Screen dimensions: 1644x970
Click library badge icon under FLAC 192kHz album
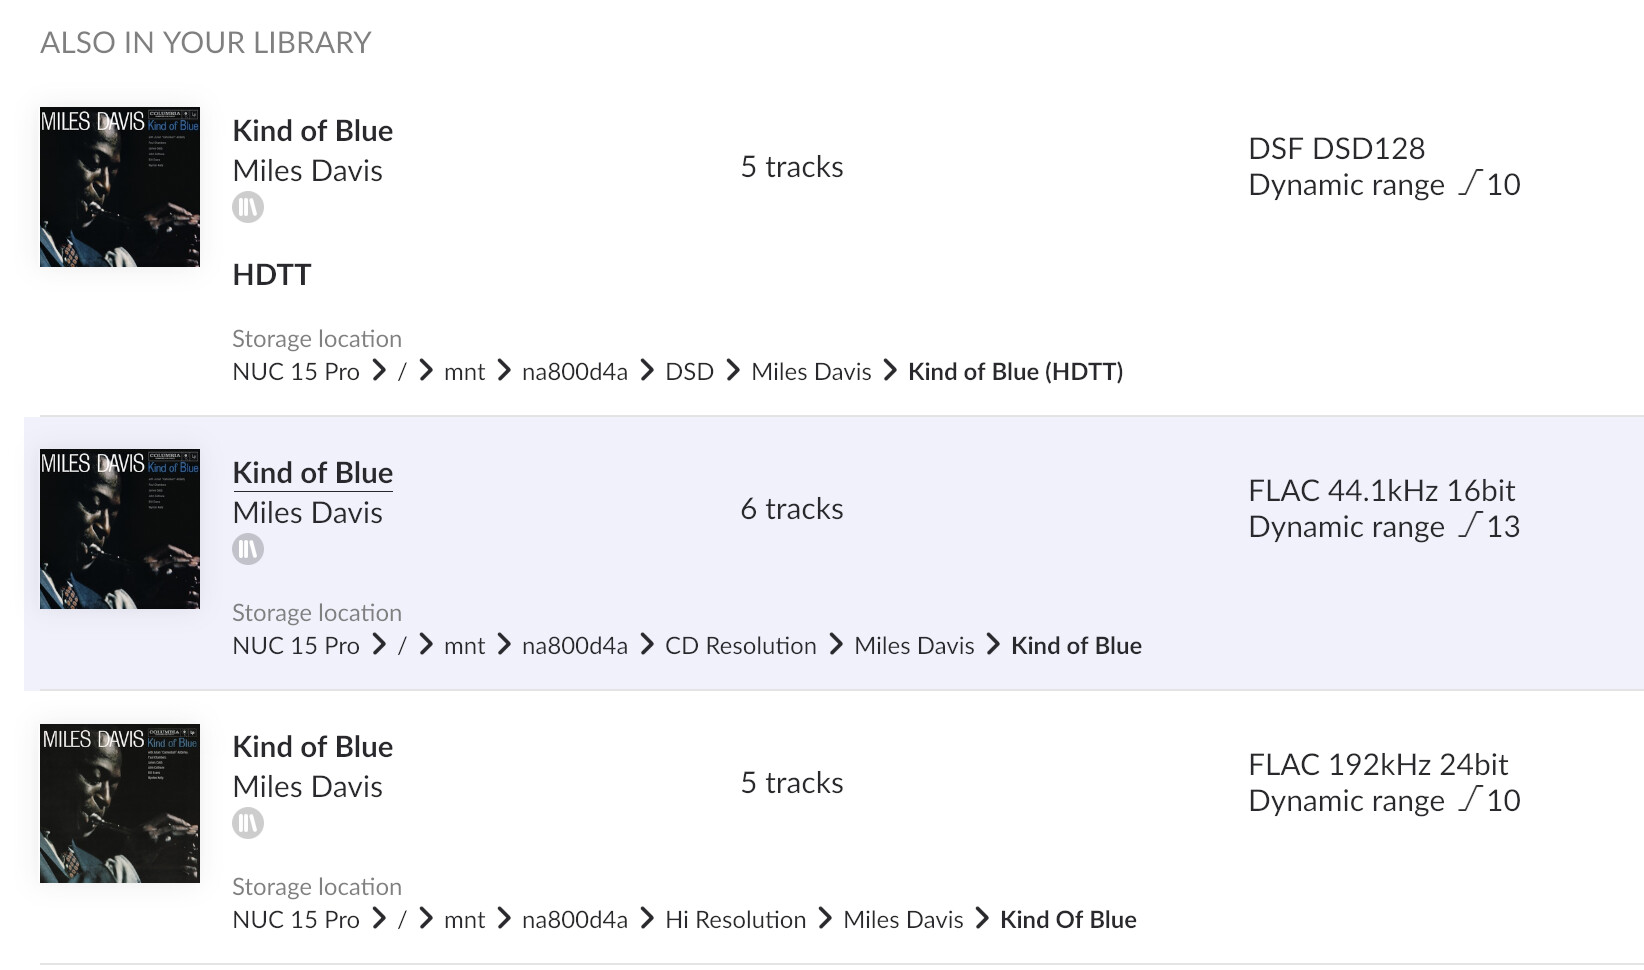[x=248, y=823]
